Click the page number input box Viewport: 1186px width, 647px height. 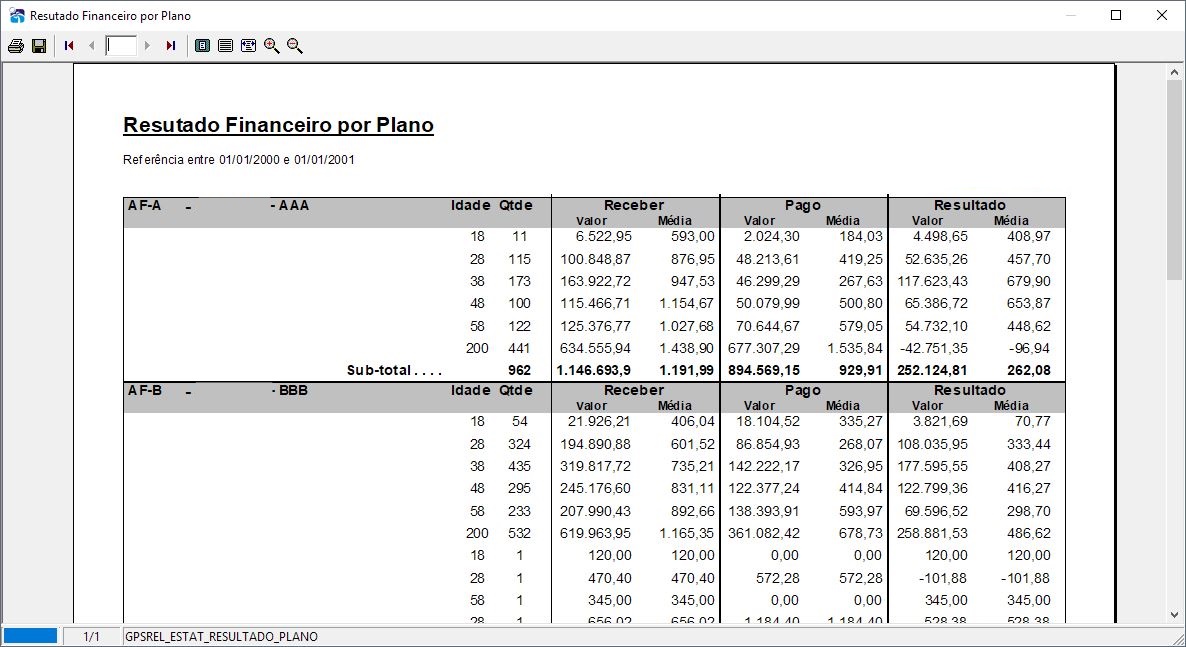[121, 46]
